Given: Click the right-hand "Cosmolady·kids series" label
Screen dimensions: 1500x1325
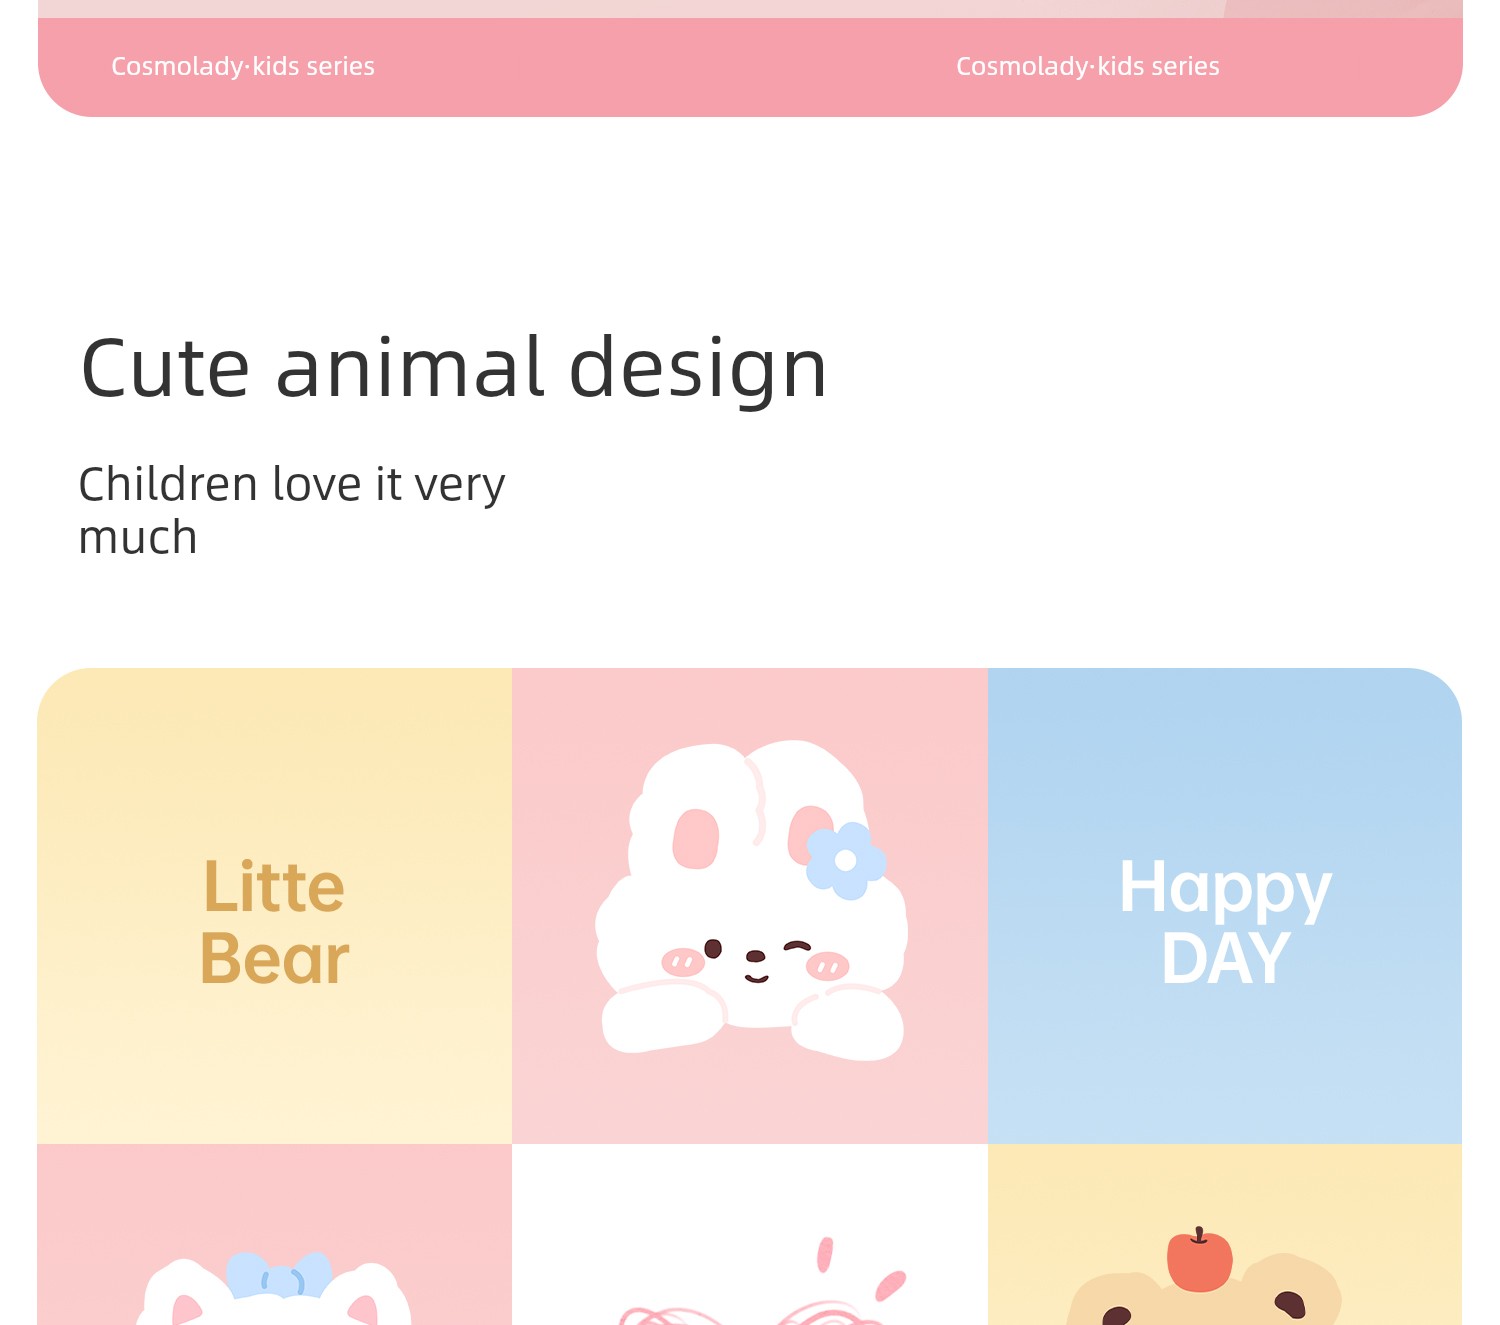Looking at the screenshot, I should point(1088,66).
